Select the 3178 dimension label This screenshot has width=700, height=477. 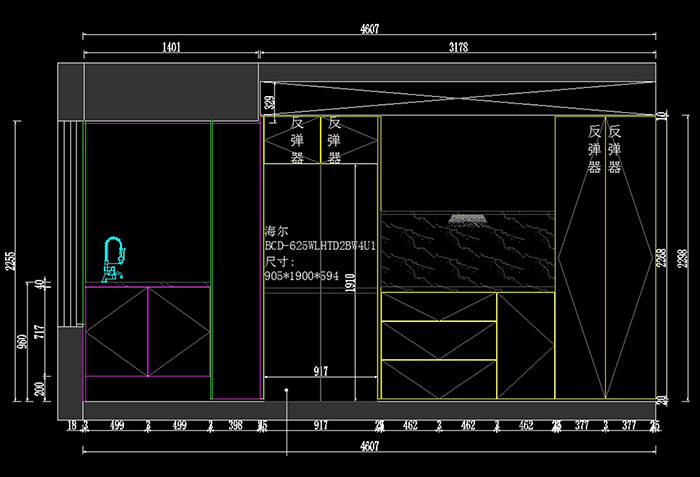(x=458, y=47)
